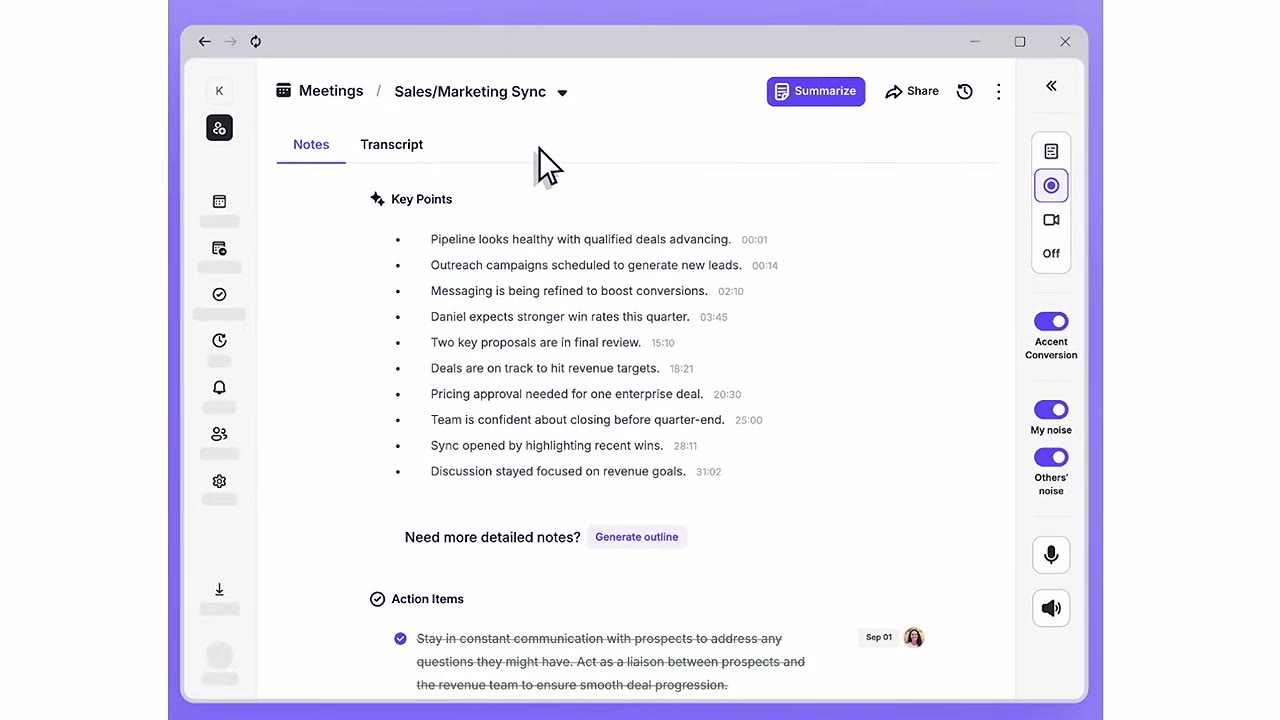
Task: Click the Sep 01 due date on the action item
Action: coord(879,637)
